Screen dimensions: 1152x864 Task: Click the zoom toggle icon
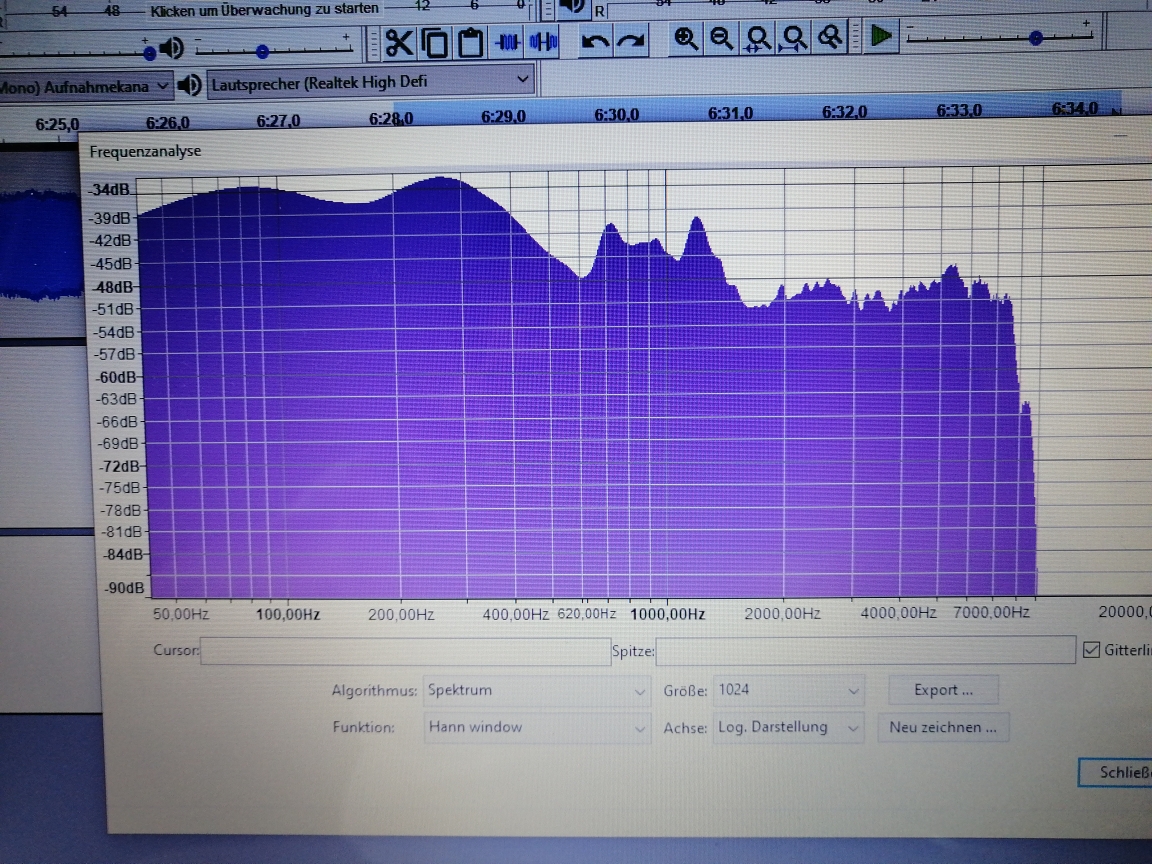830,37
